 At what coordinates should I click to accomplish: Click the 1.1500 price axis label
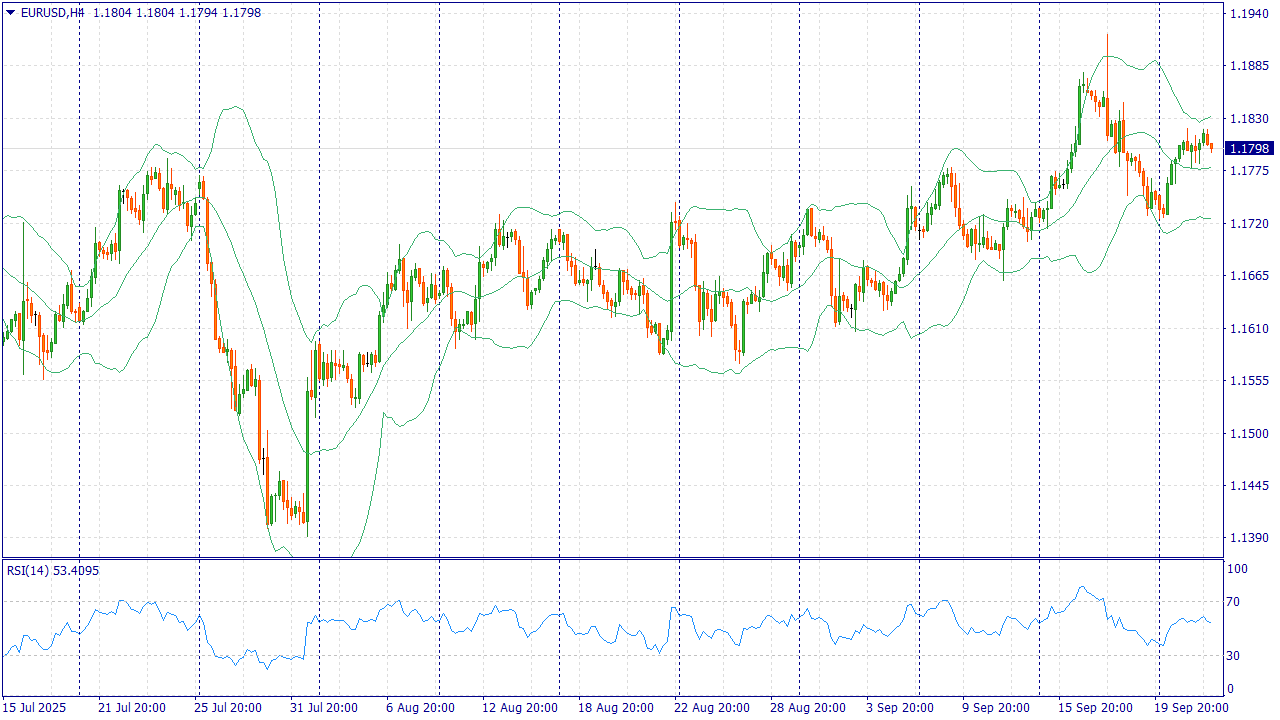1249,434
